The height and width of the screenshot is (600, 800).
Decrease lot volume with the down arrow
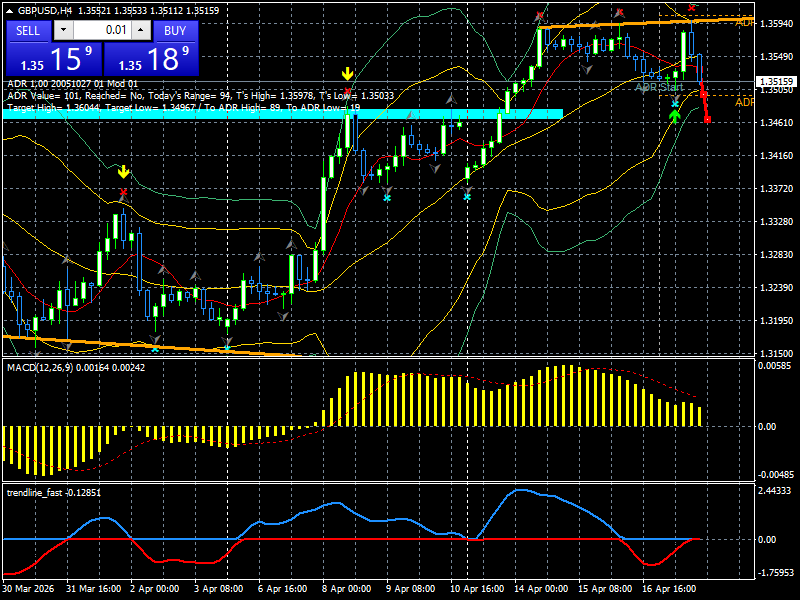point(63,30)
